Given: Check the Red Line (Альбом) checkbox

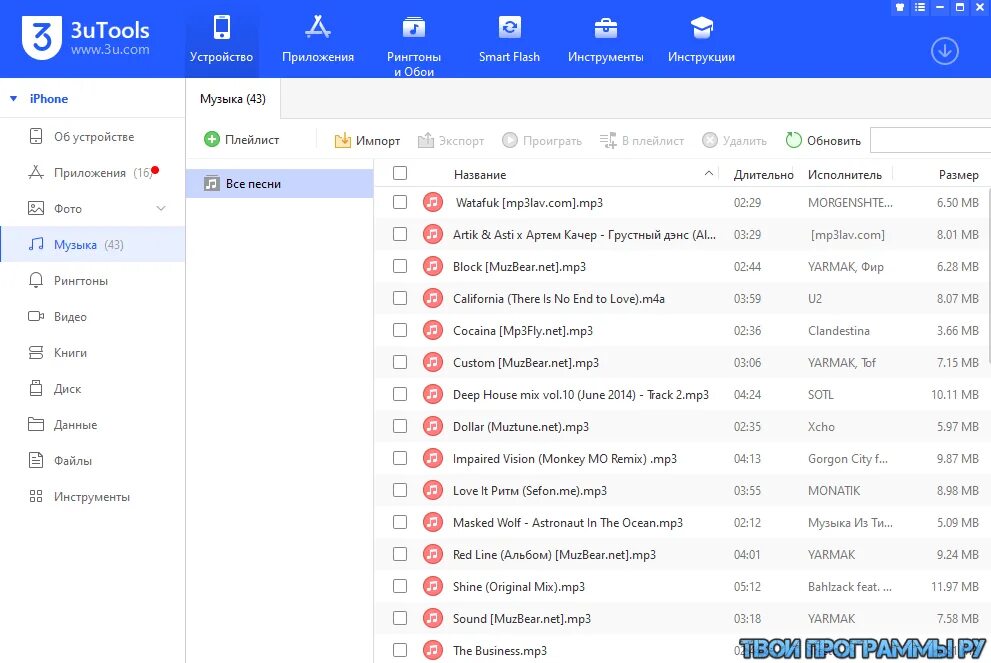Looking at the screenshot, I should [x=400, y=554].
